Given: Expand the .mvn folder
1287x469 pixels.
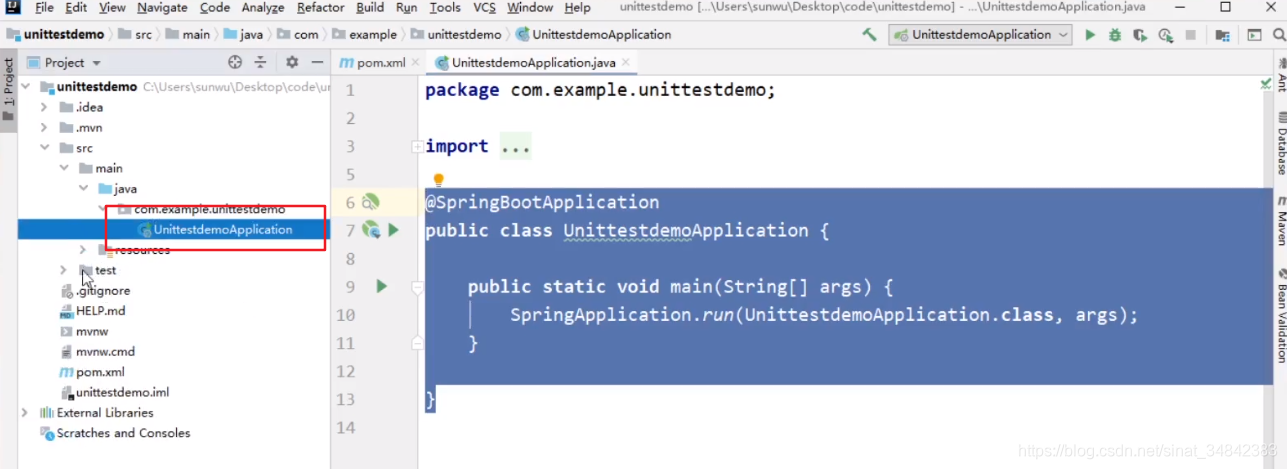Looking at the screenshot, I should pos(43,128).
